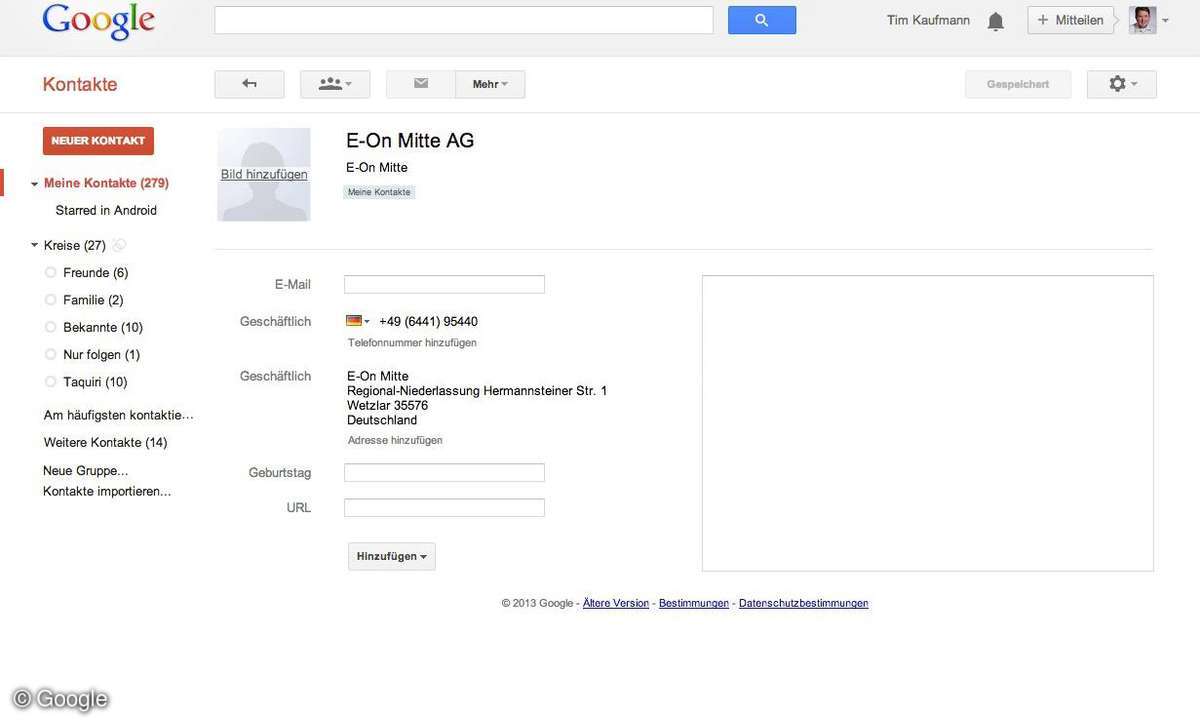Open Starred in Android group
Image resolution: width=1200 pixels, height=720 pixels.
pyautogui.click(x=106, y=211)
